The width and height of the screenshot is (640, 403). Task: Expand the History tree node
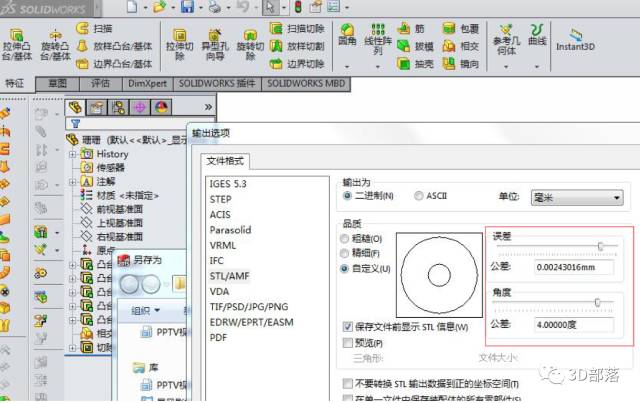tap(72, 154)
